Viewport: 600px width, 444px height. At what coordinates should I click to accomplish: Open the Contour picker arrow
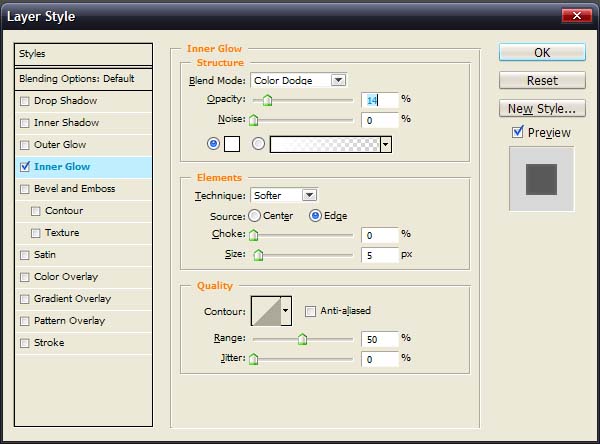285,311
